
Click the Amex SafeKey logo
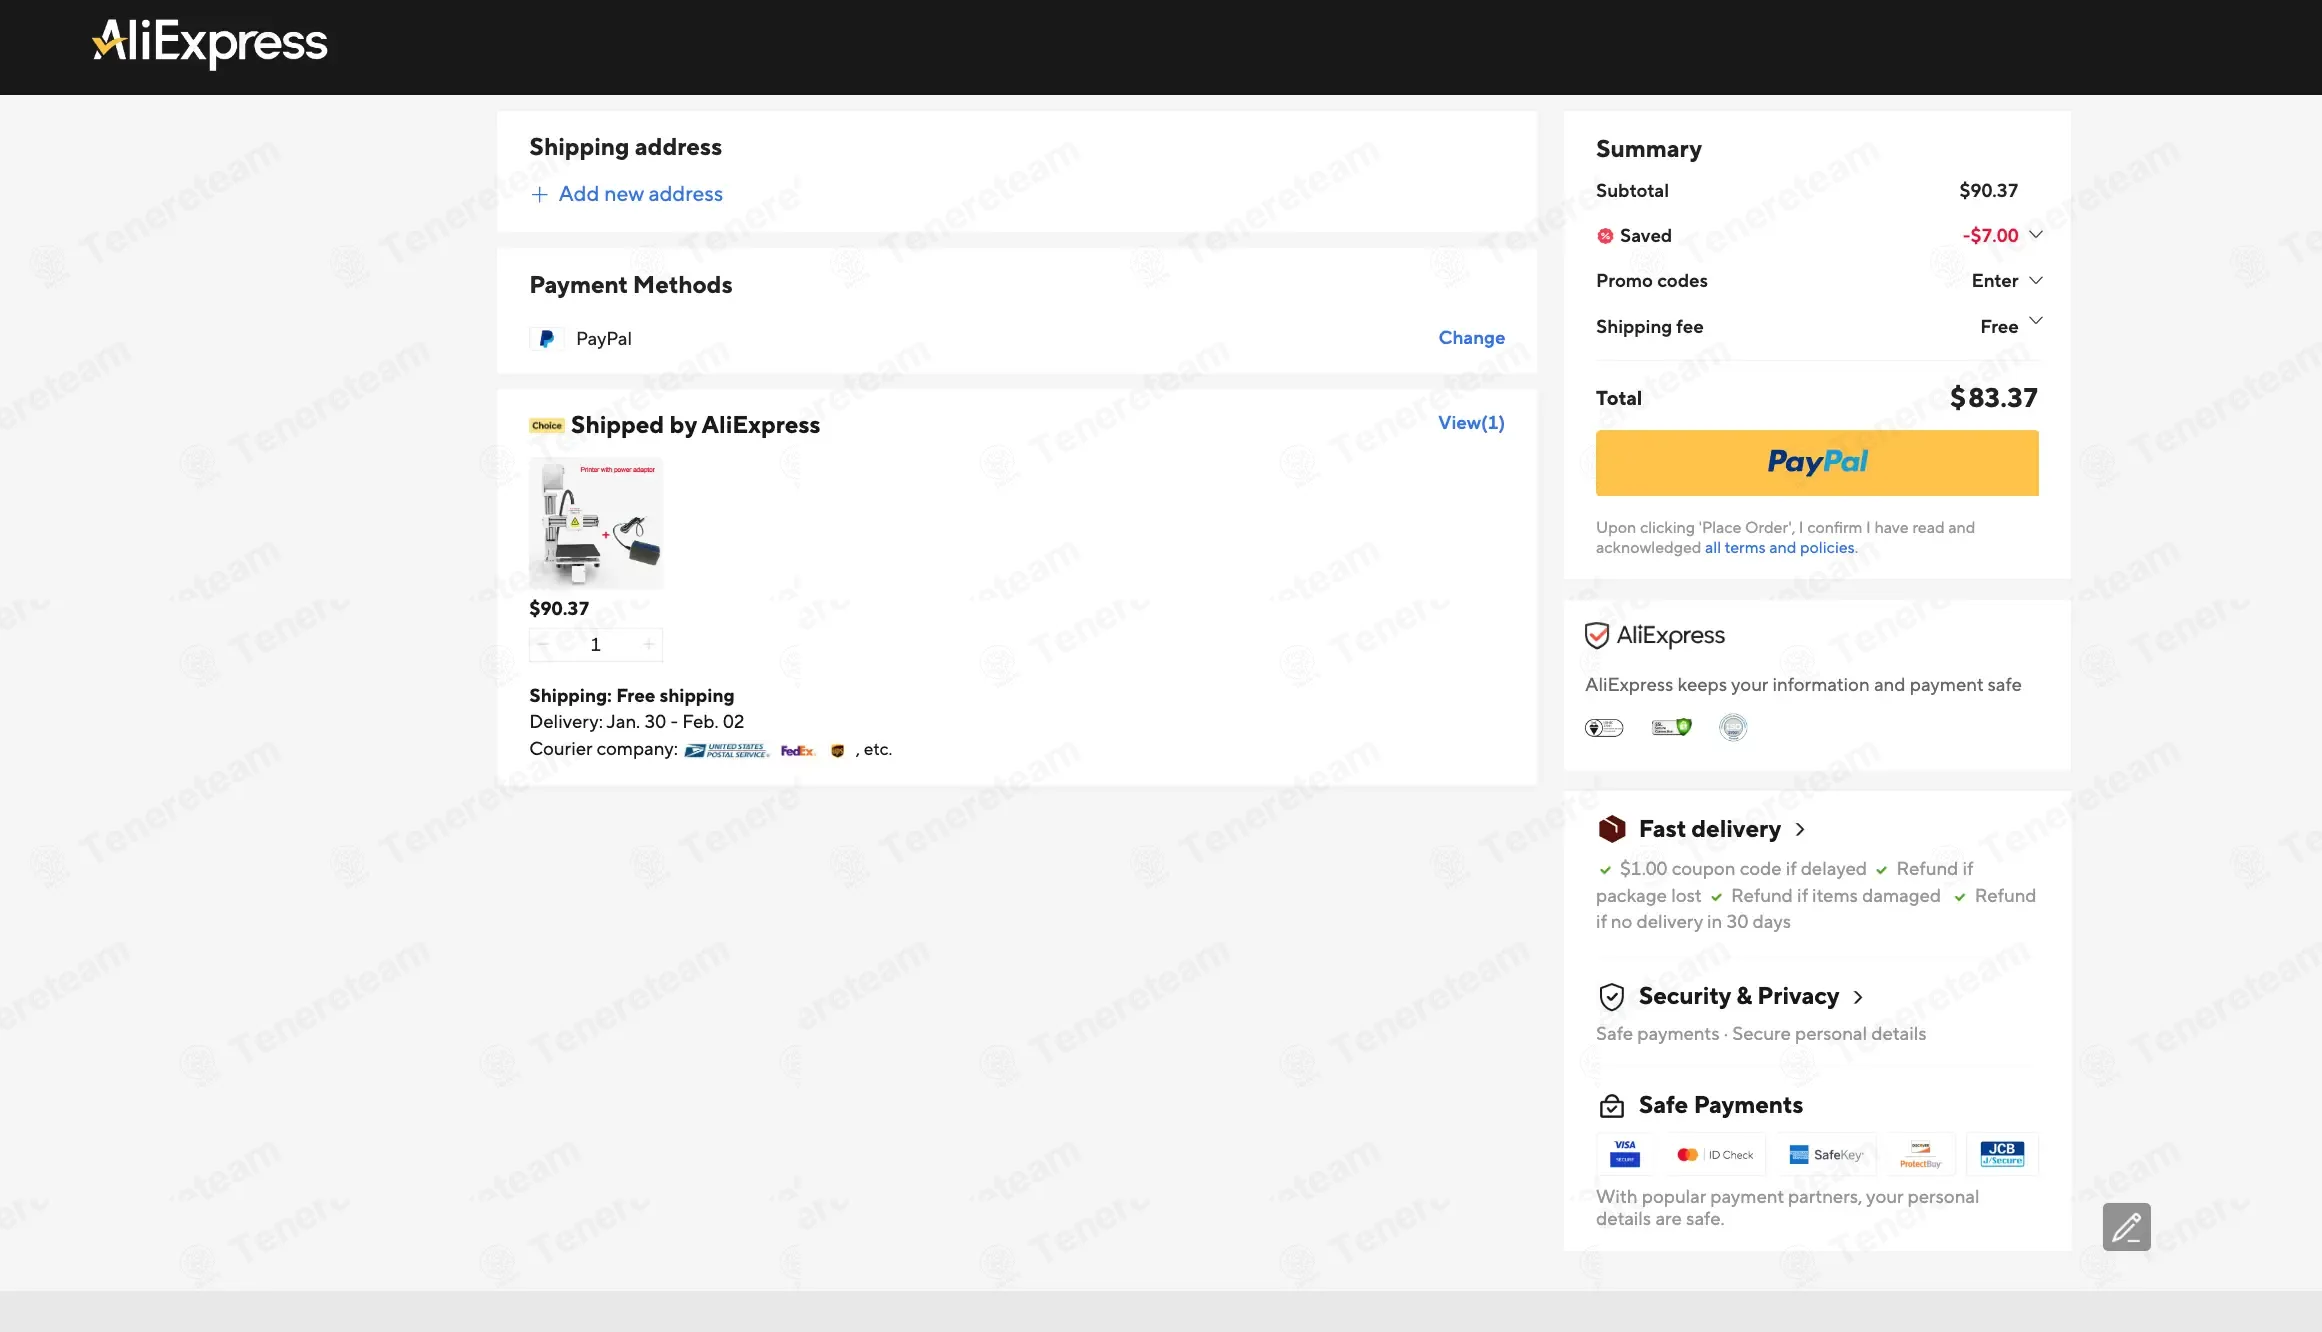[1826, 1154]
